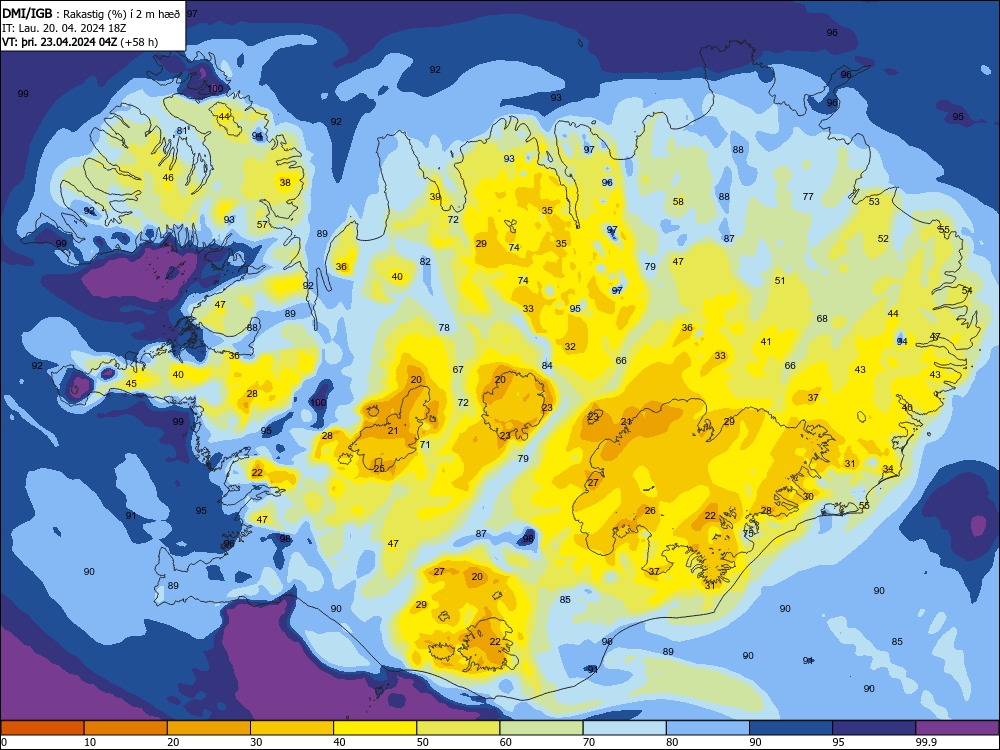The image size is (1000, 750).
Task: Click the '(+58 h)' forecast offset text
Action: (139, 42)
